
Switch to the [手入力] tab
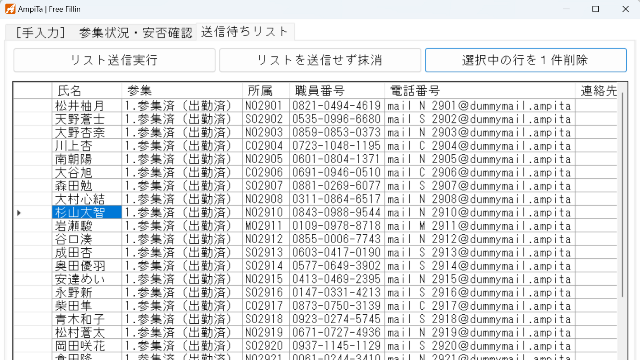(40, 32)
